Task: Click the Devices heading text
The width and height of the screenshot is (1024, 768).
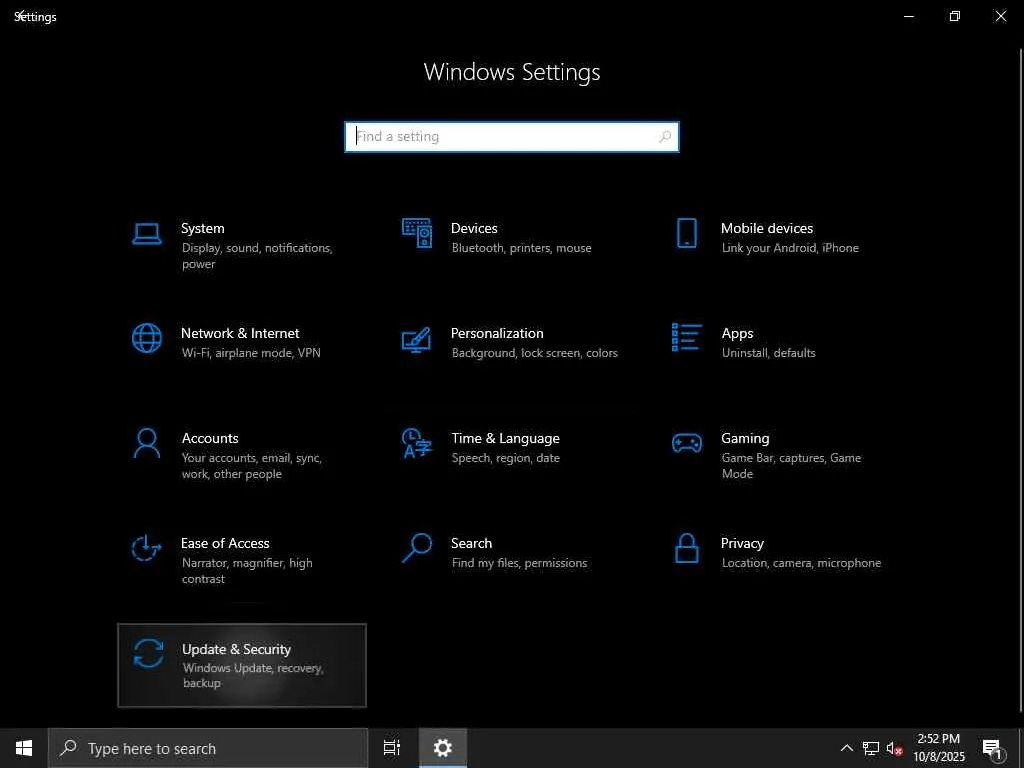Action: [474, 228]
